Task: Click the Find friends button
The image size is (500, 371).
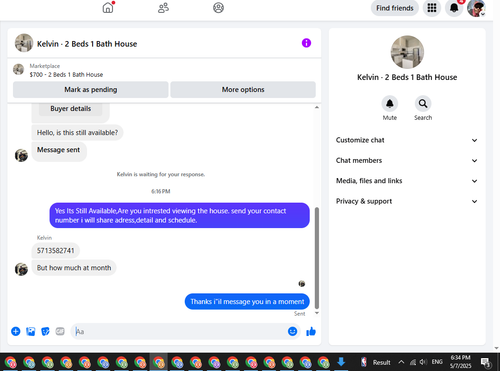Action: [x=395, y=8]
